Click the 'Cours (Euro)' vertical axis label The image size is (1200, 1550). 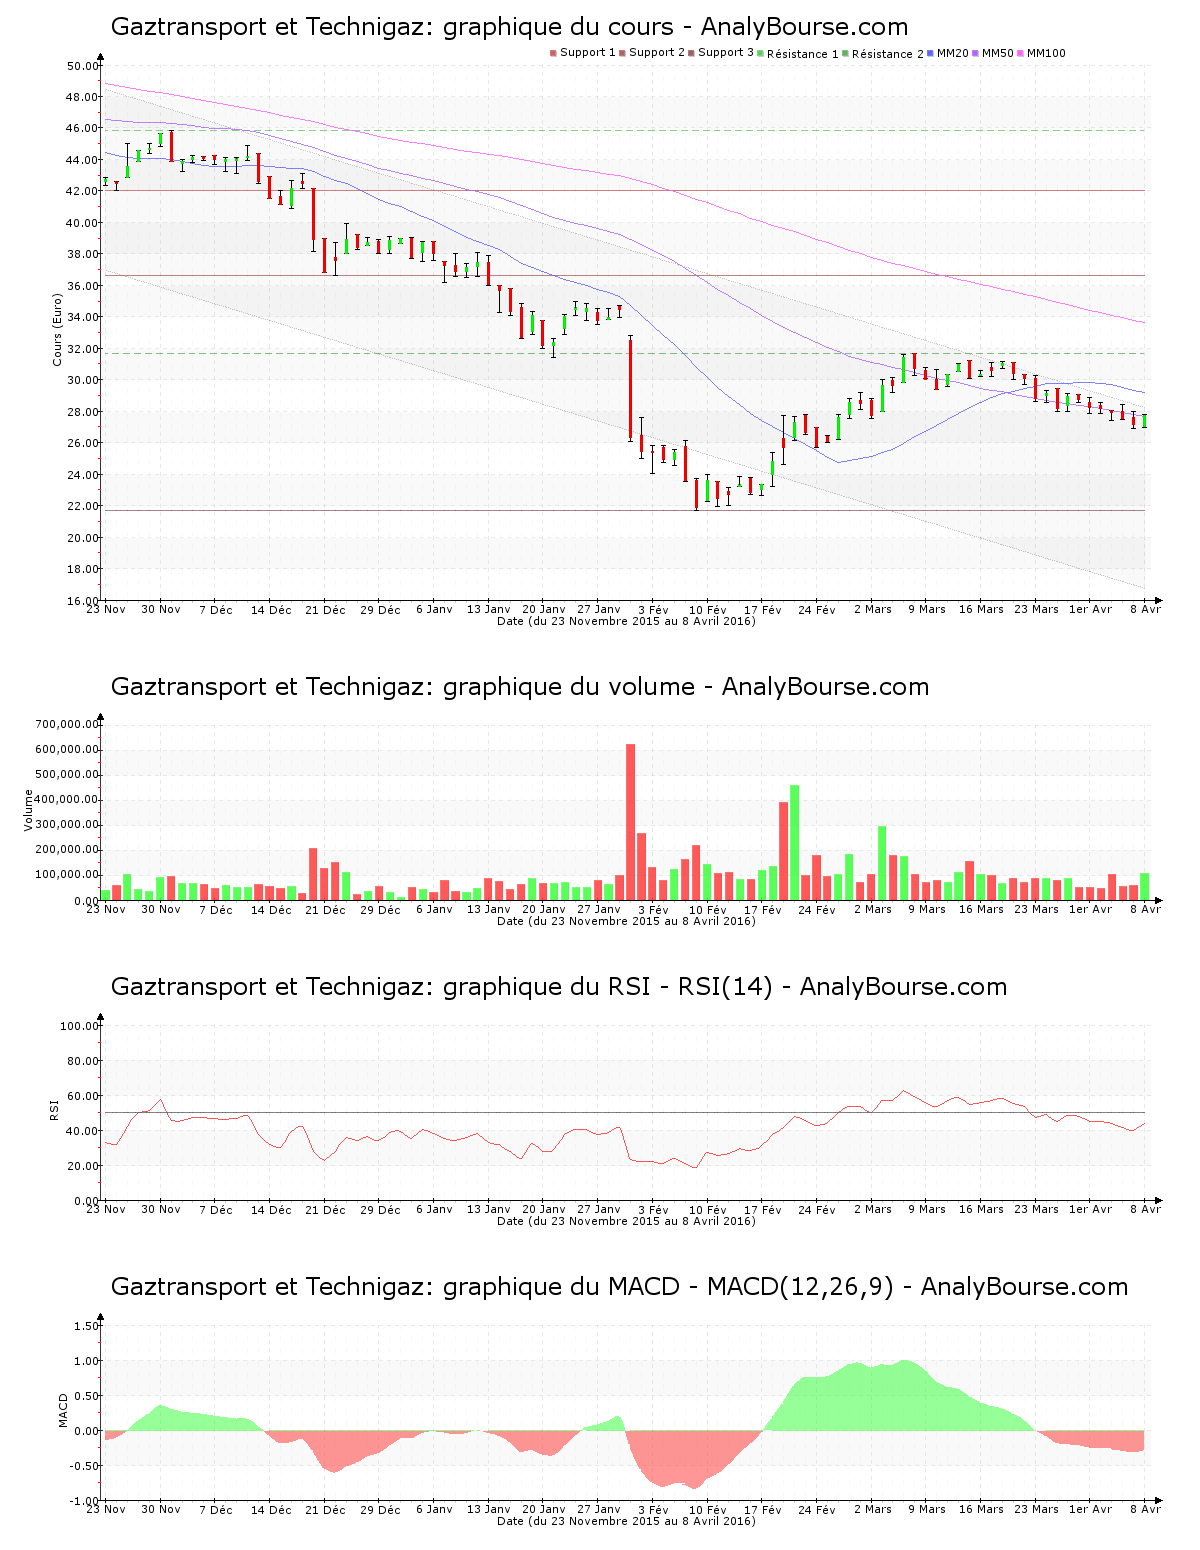[57, 330]
